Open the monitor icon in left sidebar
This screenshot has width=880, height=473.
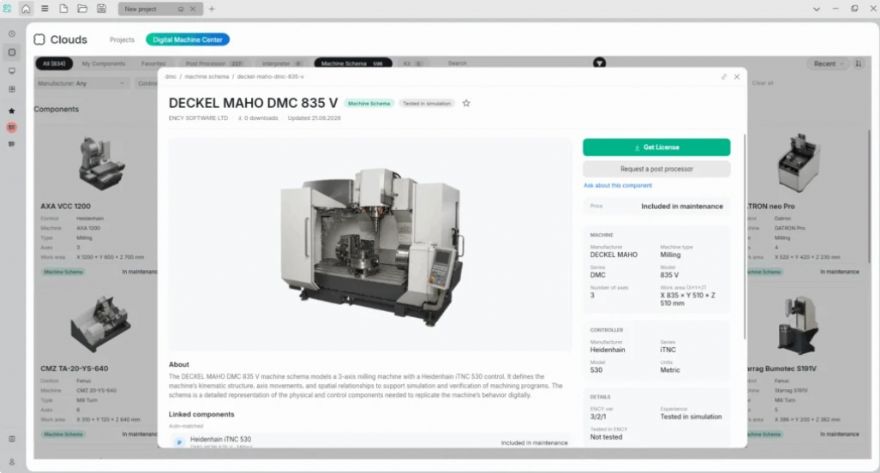pyautogui.click(x=12, y=71)
